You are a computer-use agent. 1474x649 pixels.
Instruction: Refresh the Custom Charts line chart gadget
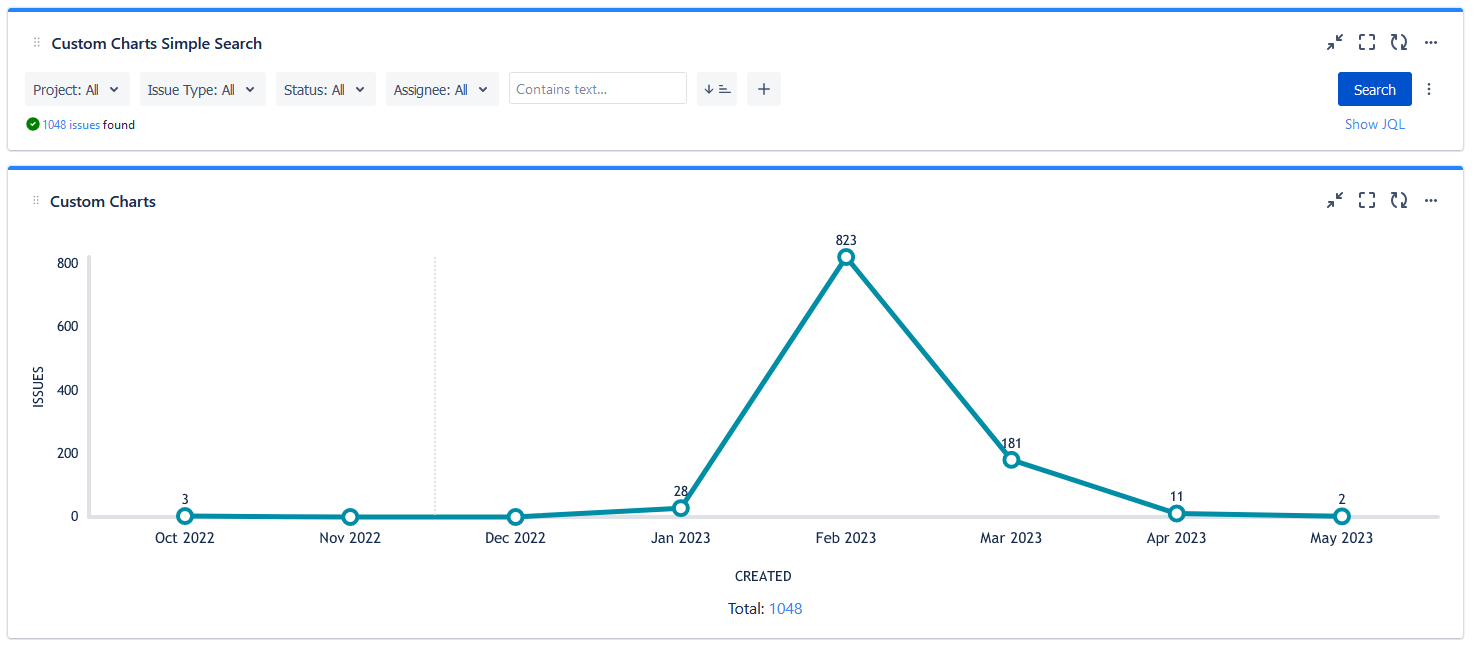coord(1399,201)
